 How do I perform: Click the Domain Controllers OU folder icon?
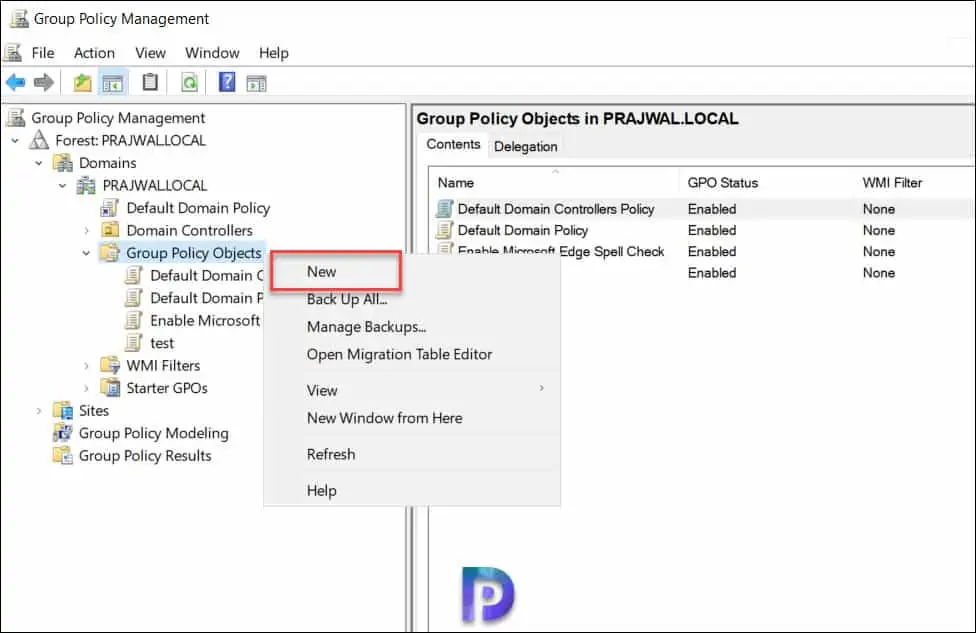[110, 230]
